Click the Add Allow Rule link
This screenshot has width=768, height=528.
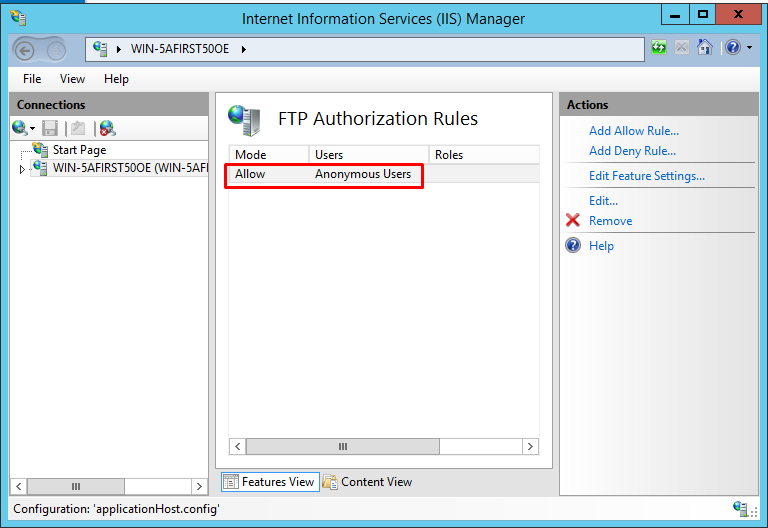click(634, 131)
